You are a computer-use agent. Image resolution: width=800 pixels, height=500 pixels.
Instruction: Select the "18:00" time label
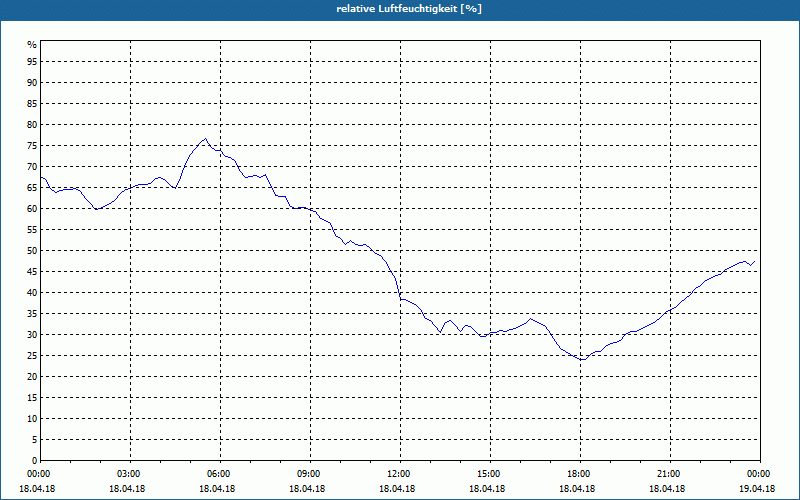pos(581,474)
